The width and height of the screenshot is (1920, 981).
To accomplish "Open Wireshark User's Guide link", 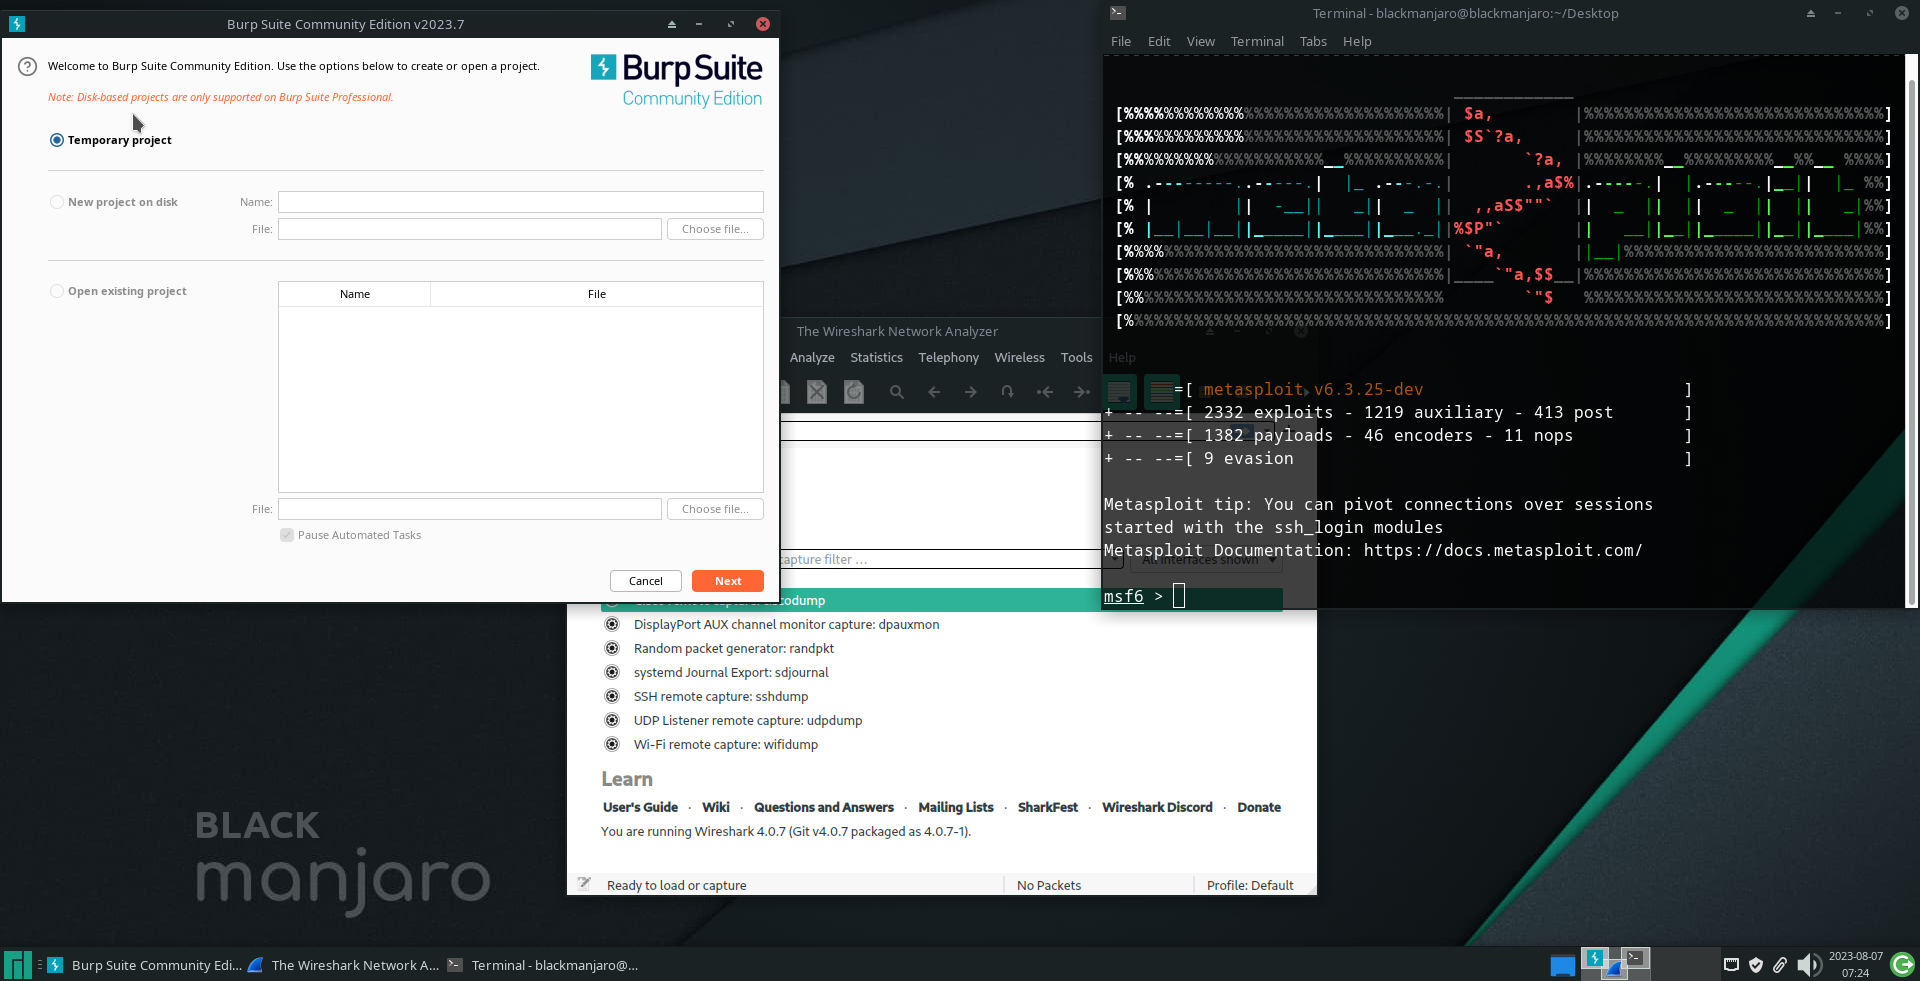I will (640, 807).
